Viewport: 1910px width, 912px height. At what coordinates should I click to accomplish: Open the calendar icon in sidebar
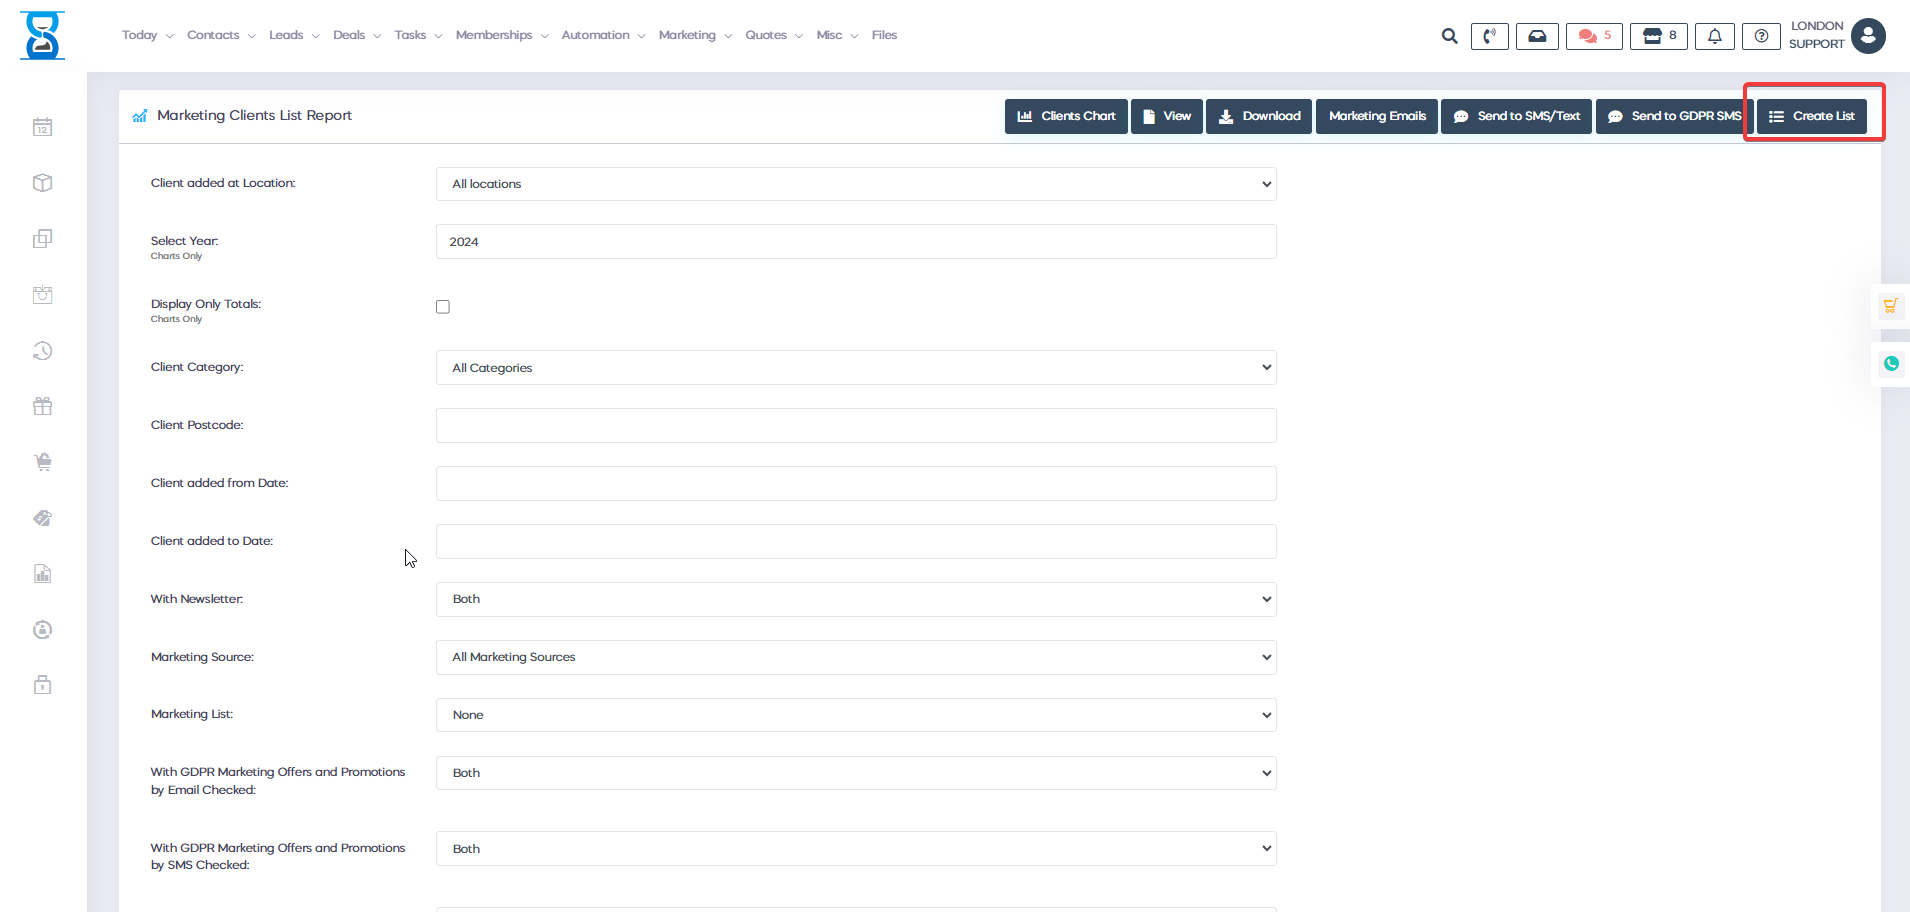point(42,127)
